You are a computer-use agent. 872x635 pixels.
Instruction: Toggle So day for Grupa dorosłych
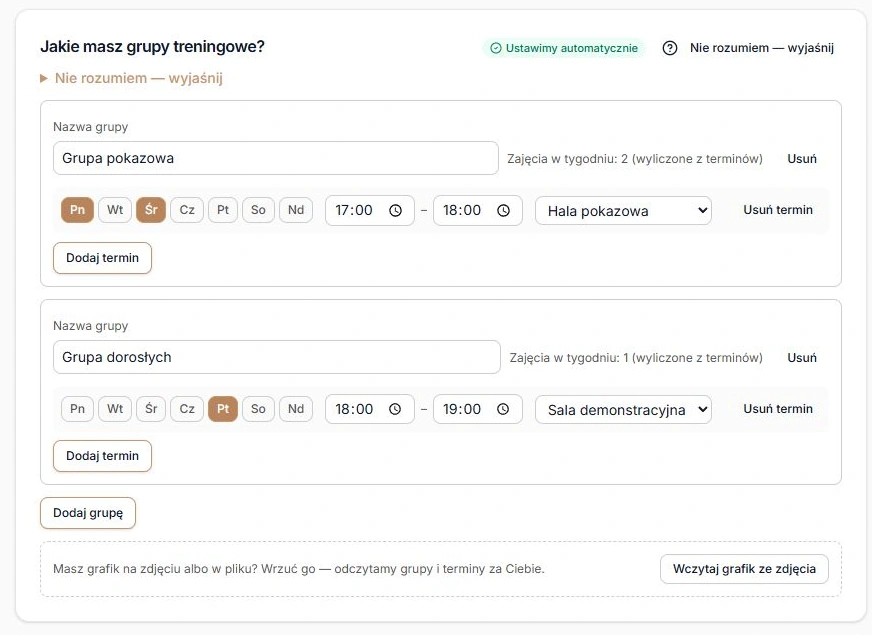[258, 409]
